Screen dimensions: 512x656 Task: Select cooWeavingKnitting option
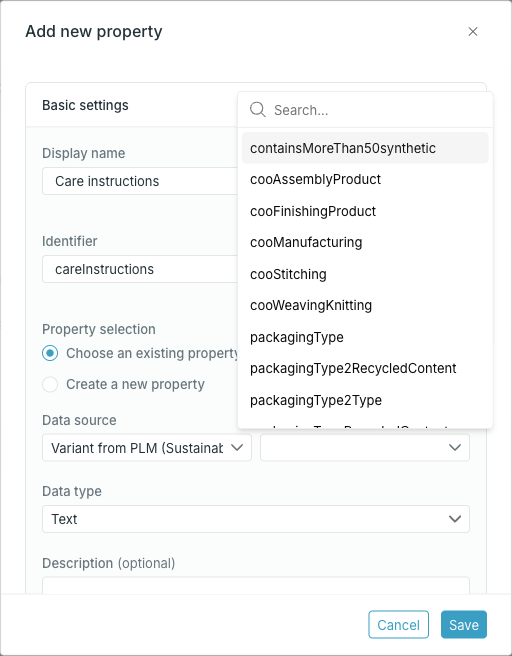click(365, 305)
